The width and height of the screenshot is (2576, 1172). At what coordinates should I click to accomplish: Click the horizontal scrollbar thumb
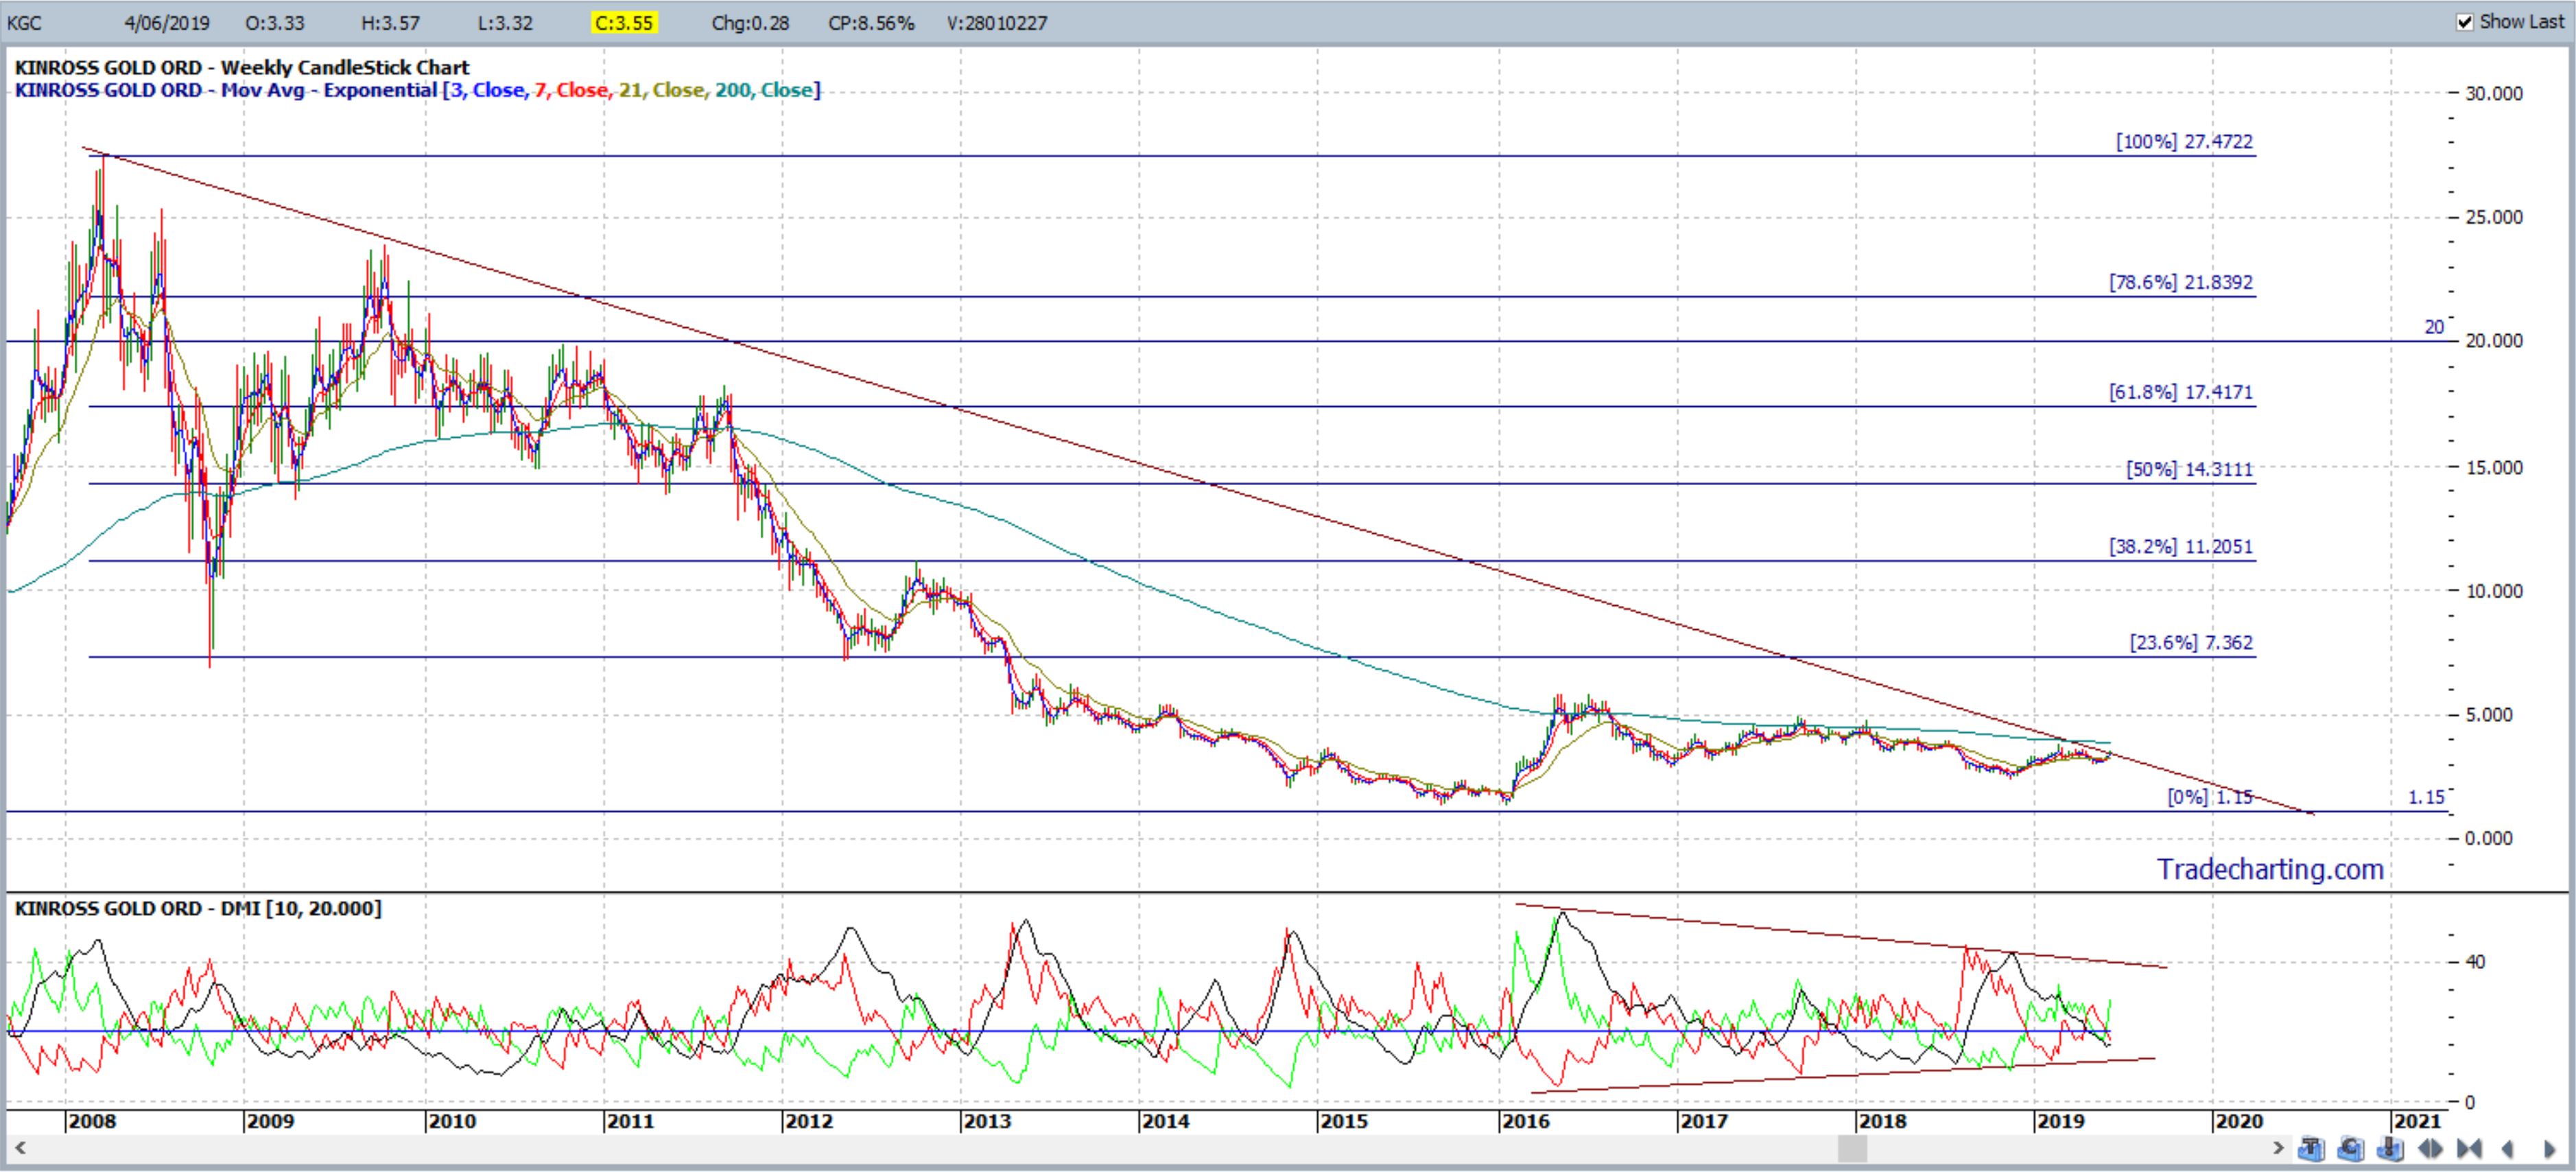(1852, 1148)
